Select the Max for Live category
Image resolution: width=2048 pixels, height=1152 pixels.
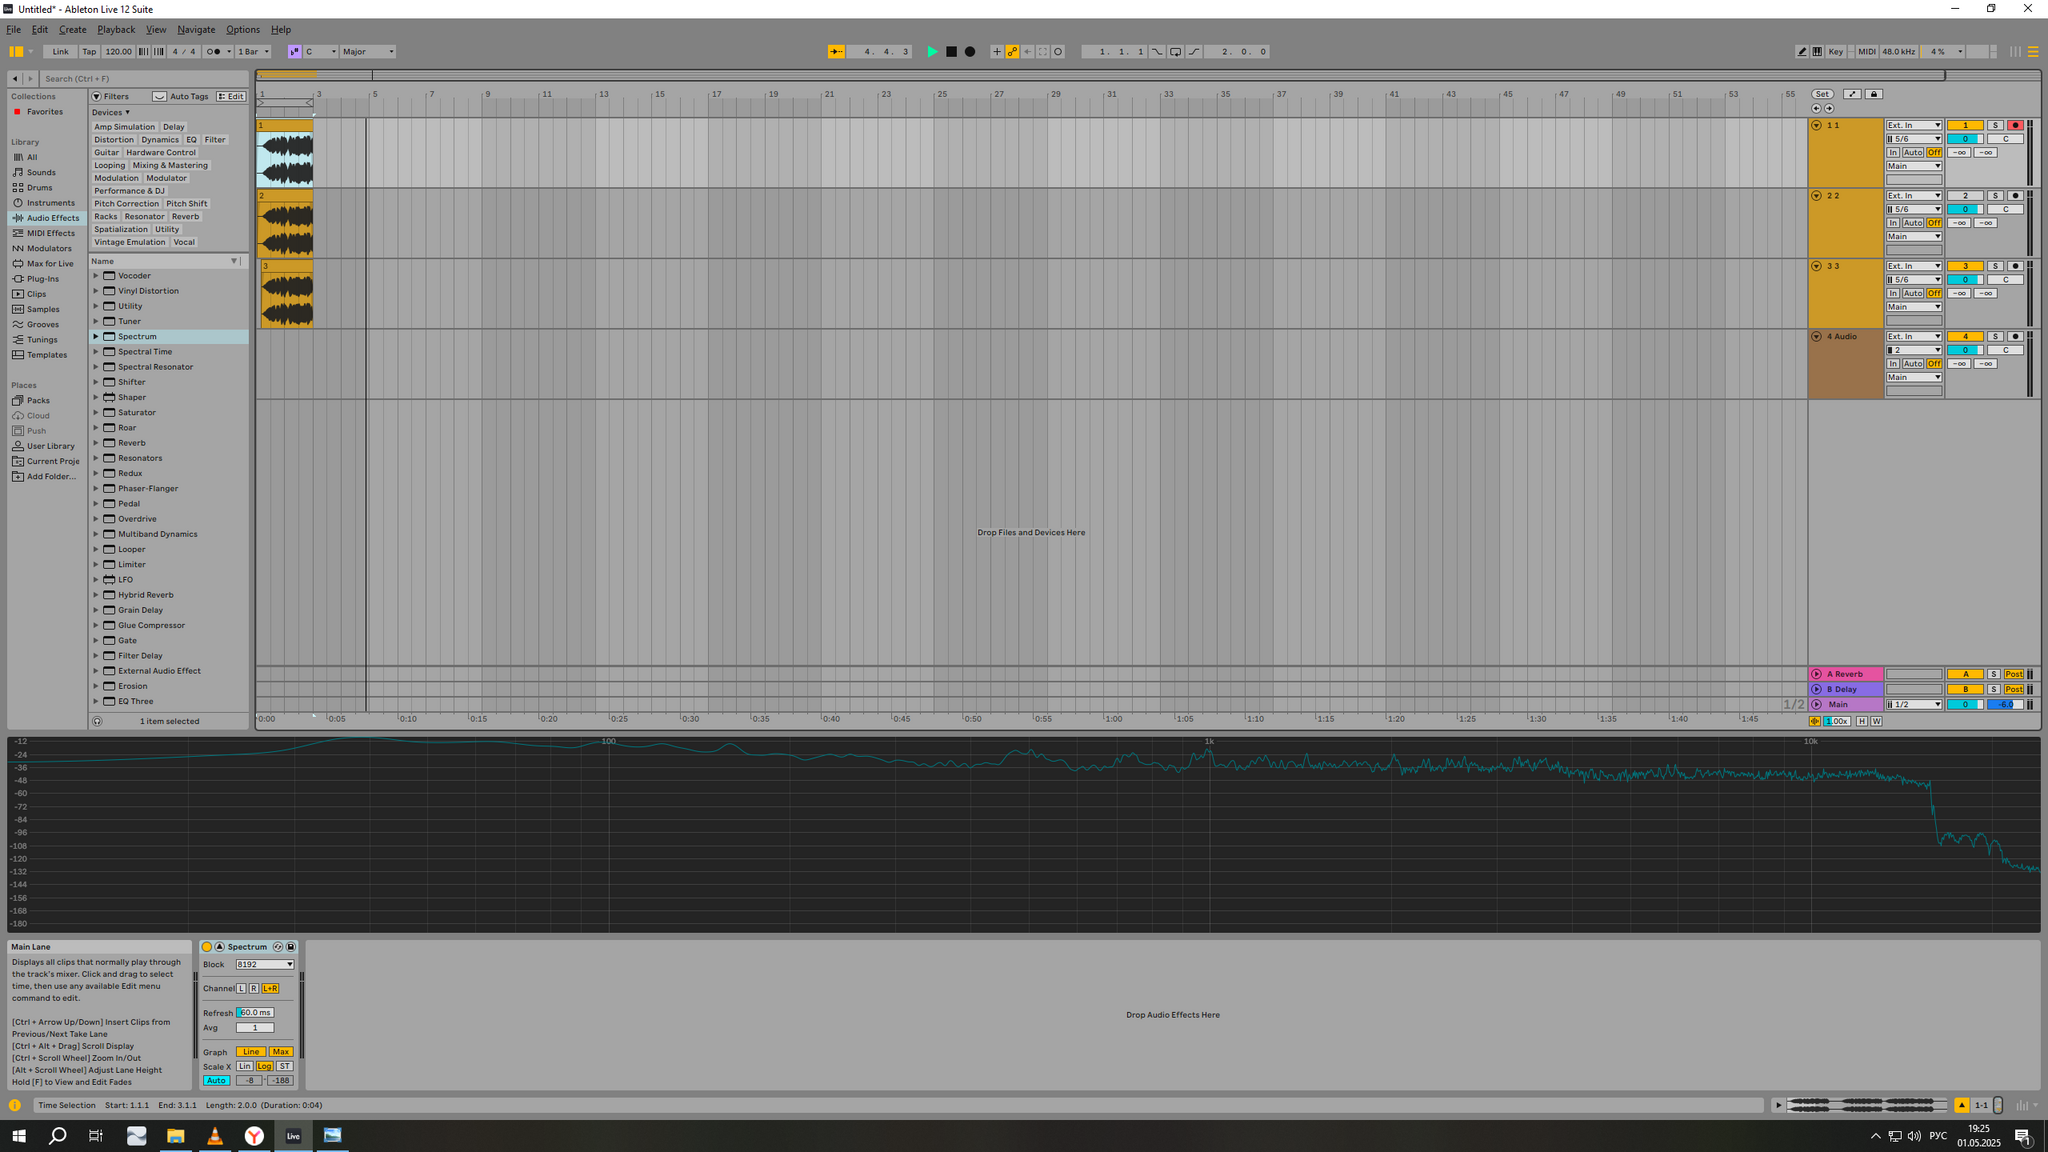coord(50,264)
